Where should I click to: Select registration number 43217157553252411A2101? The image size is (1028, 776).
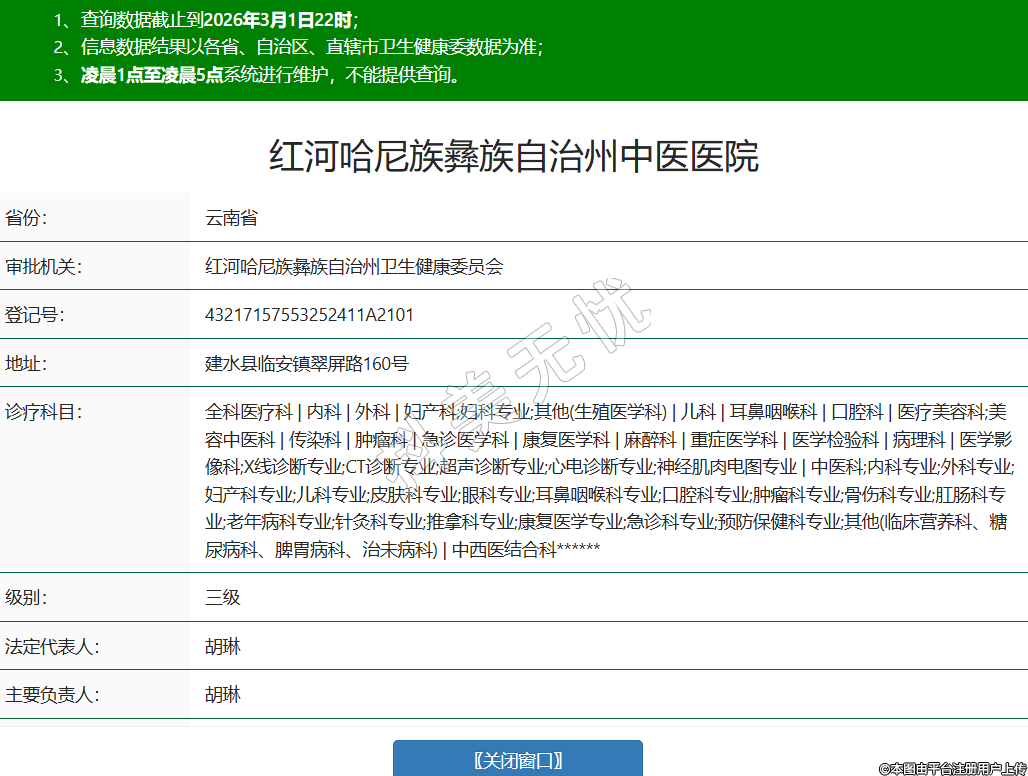point(309,315)
